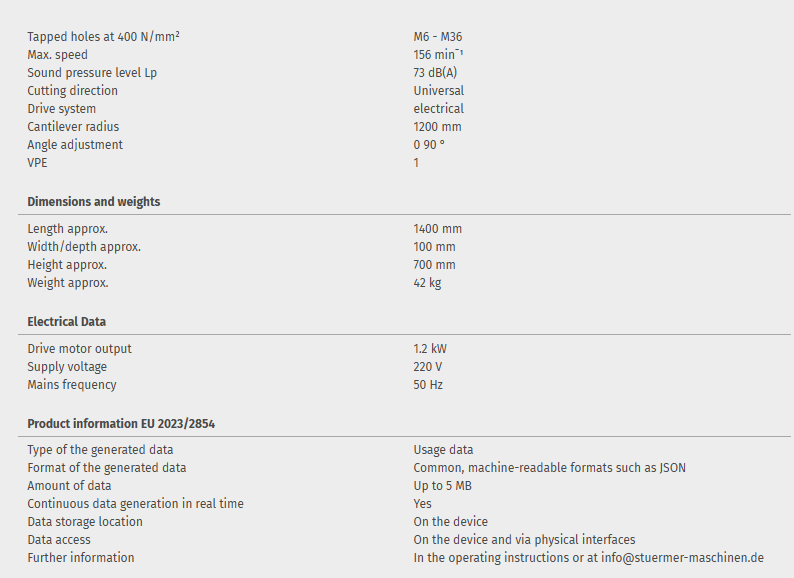The height and width of the screenshot is (578, 794).
Task: Click the Product information EU 2023/2854 heading
Action: (121, 424)
